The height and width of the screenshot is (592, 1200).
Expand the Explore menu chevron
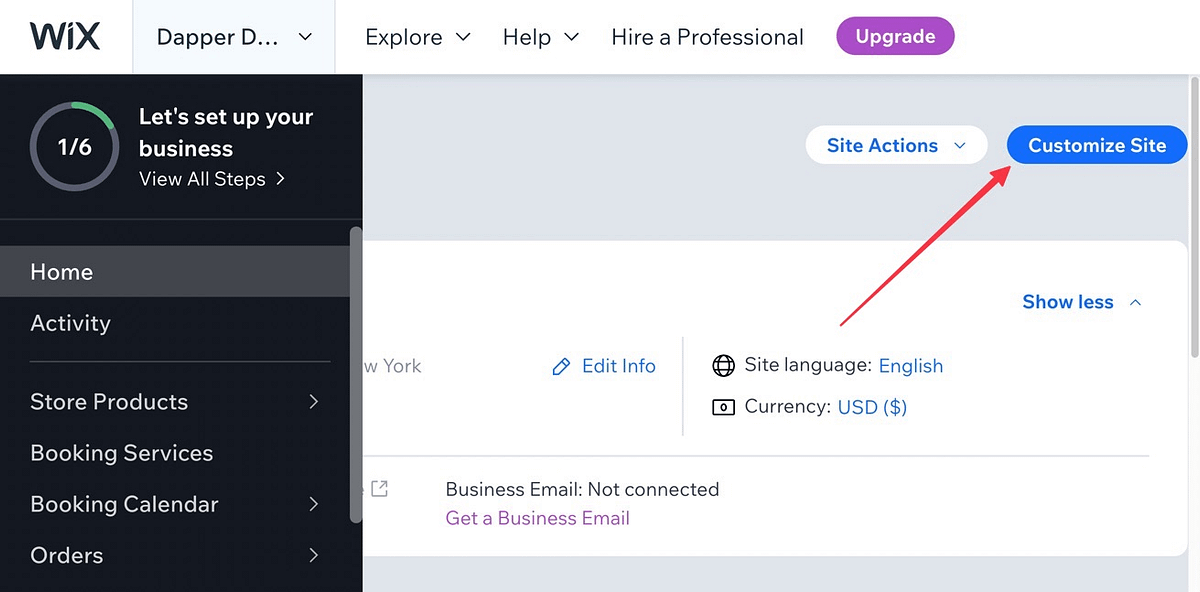pyautogui.click(x=462, y=37)
